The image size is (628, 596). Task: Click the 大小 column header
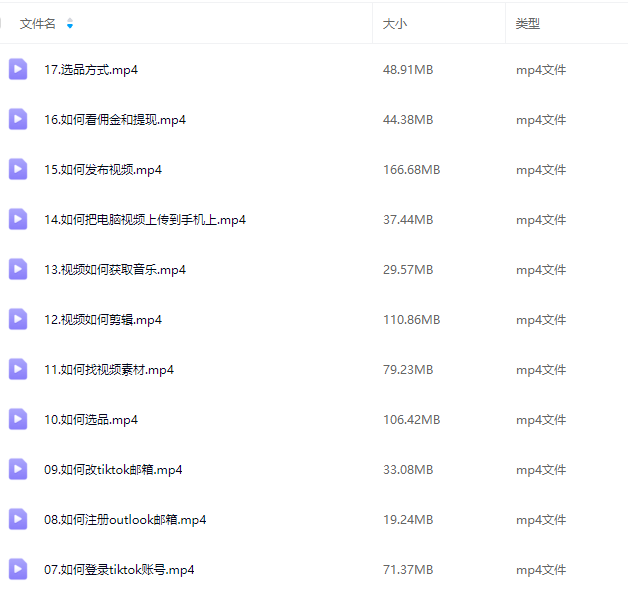[395, 24]
